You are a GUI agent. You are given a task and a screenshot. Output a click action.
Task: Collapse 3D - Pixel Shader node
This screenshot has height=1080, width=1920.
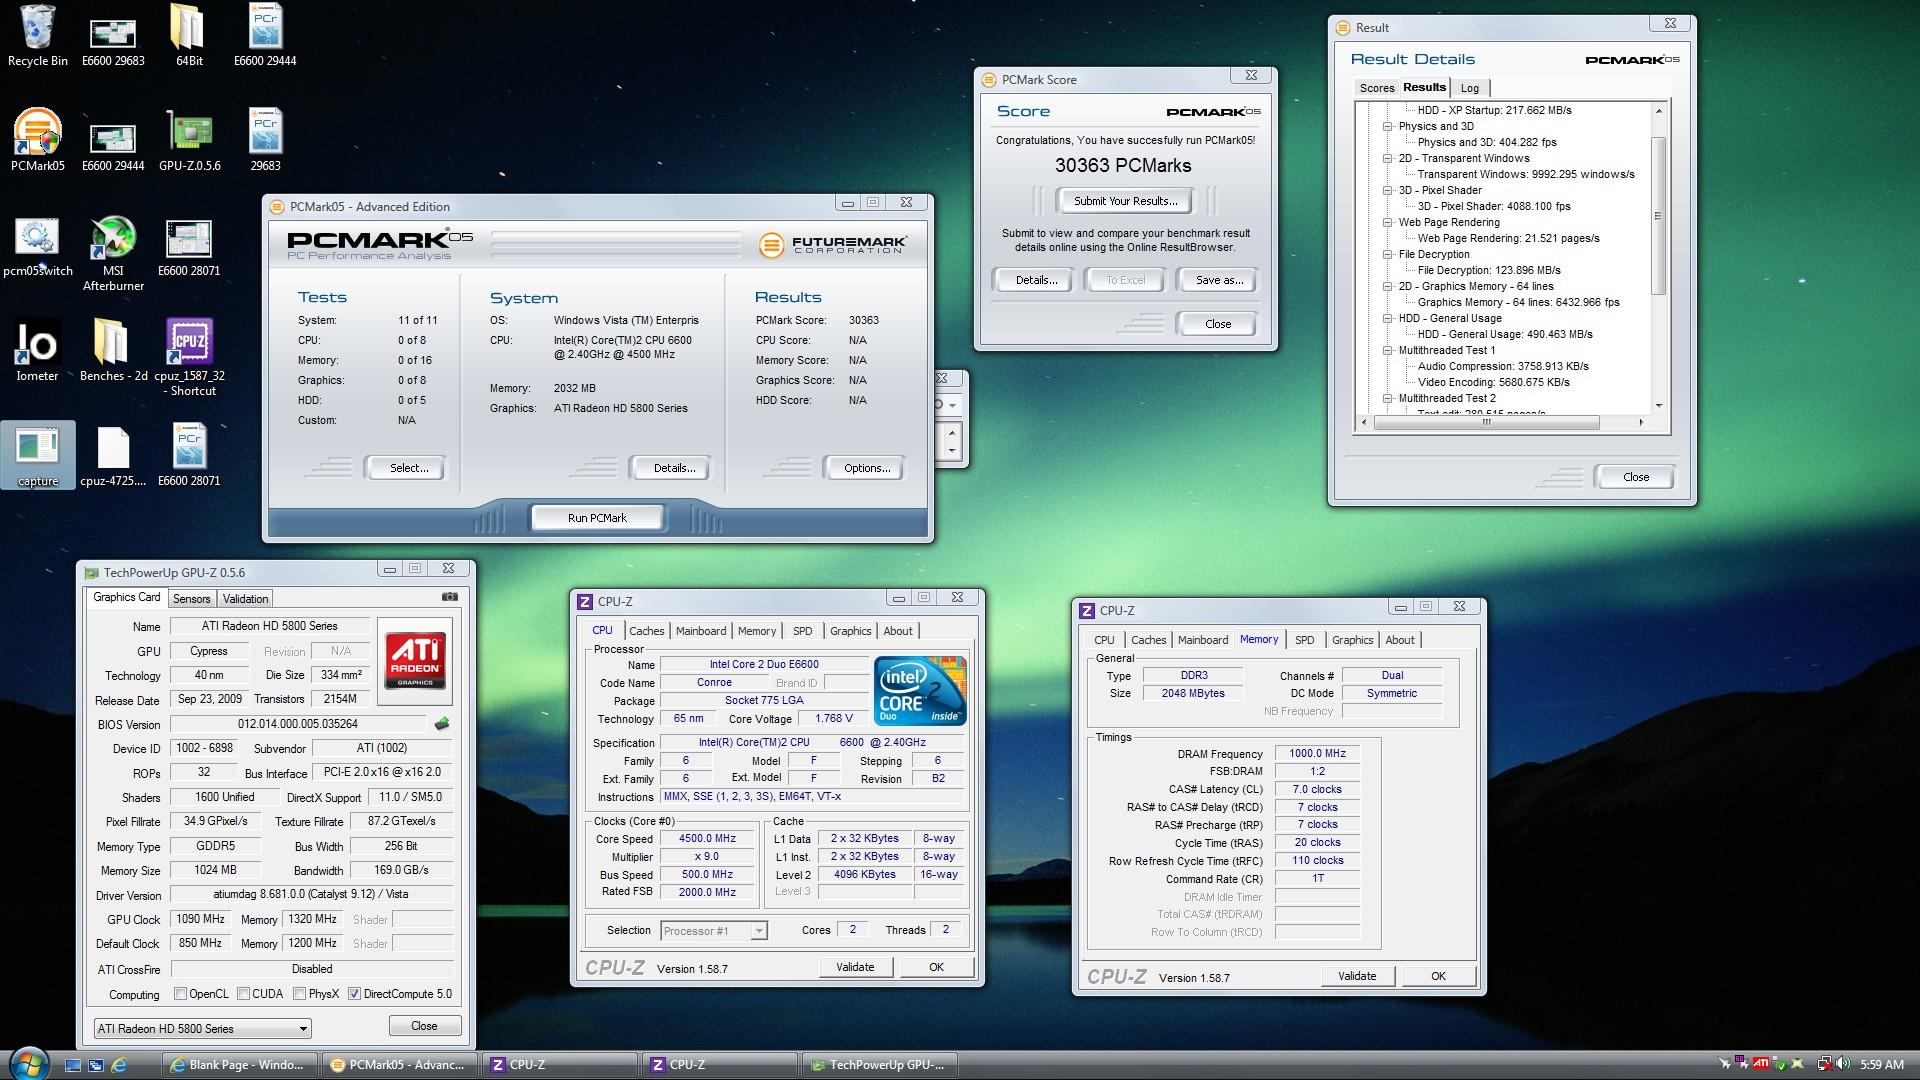tap(1388, 191)
